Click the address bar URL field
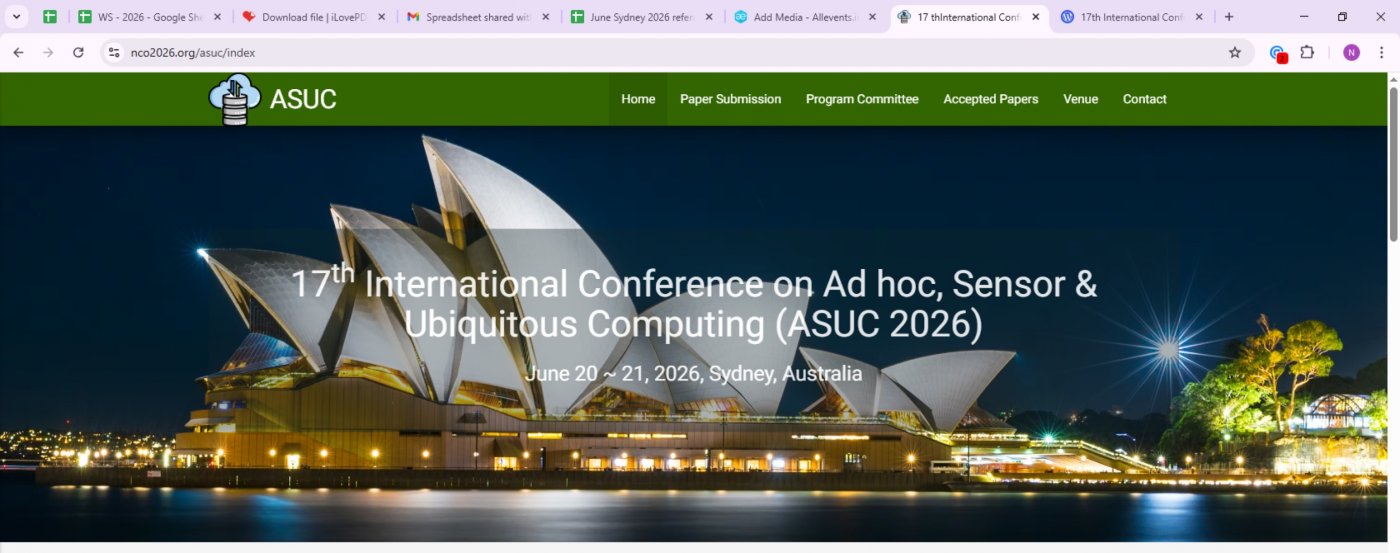1400x553 pixels. point(600,53)
